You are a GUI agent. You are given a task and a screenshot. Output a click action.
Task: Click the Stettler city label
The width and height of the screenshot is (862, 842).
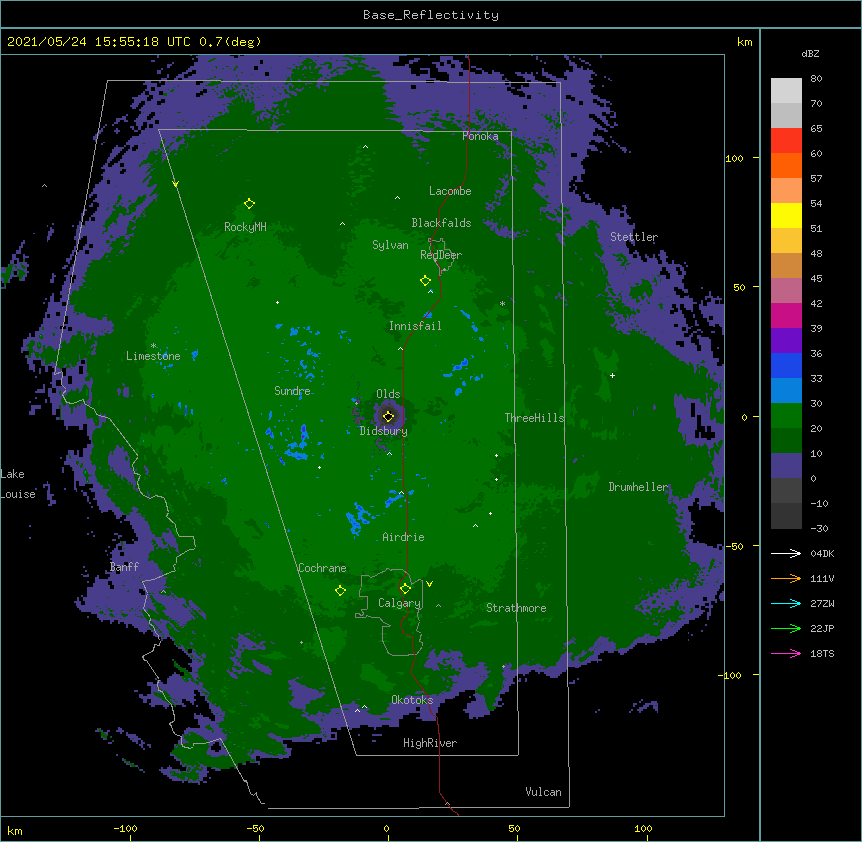click(x=634, y=237)
